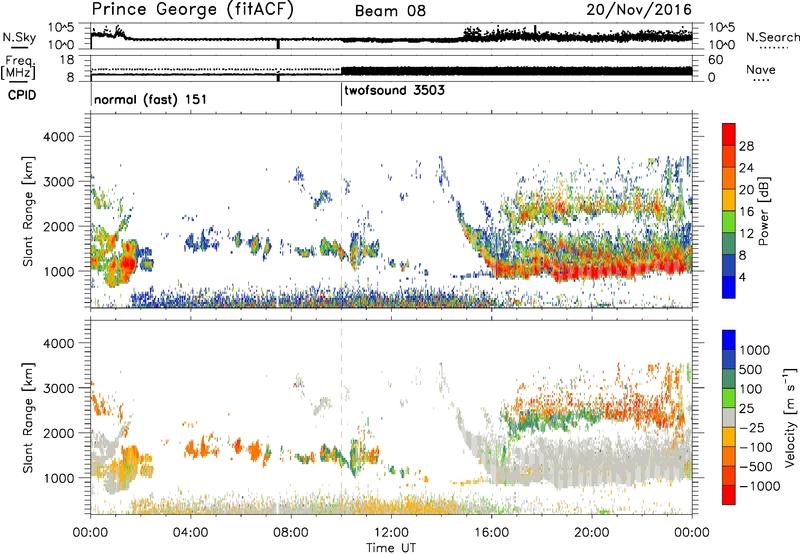Click the 04:00 time tick label

[x=190, y=533]
